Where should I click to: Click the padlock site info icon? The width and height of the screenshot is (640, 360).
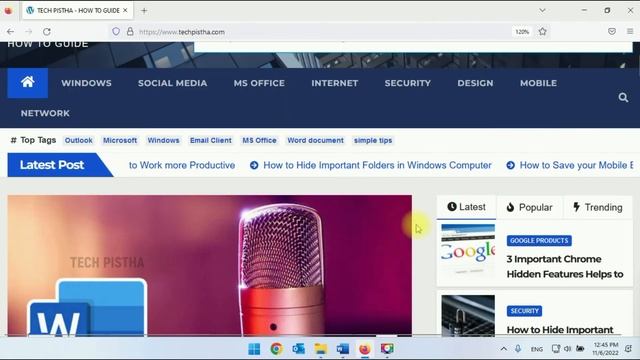130,31
